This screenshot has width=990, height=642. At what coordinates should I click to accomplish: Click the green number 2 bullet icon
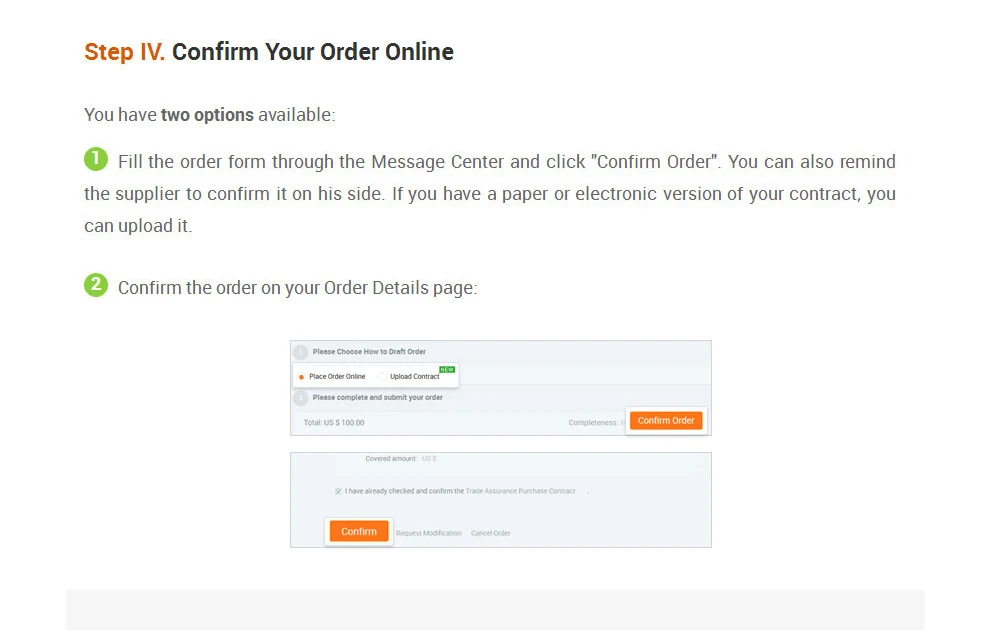pos(96,285)
